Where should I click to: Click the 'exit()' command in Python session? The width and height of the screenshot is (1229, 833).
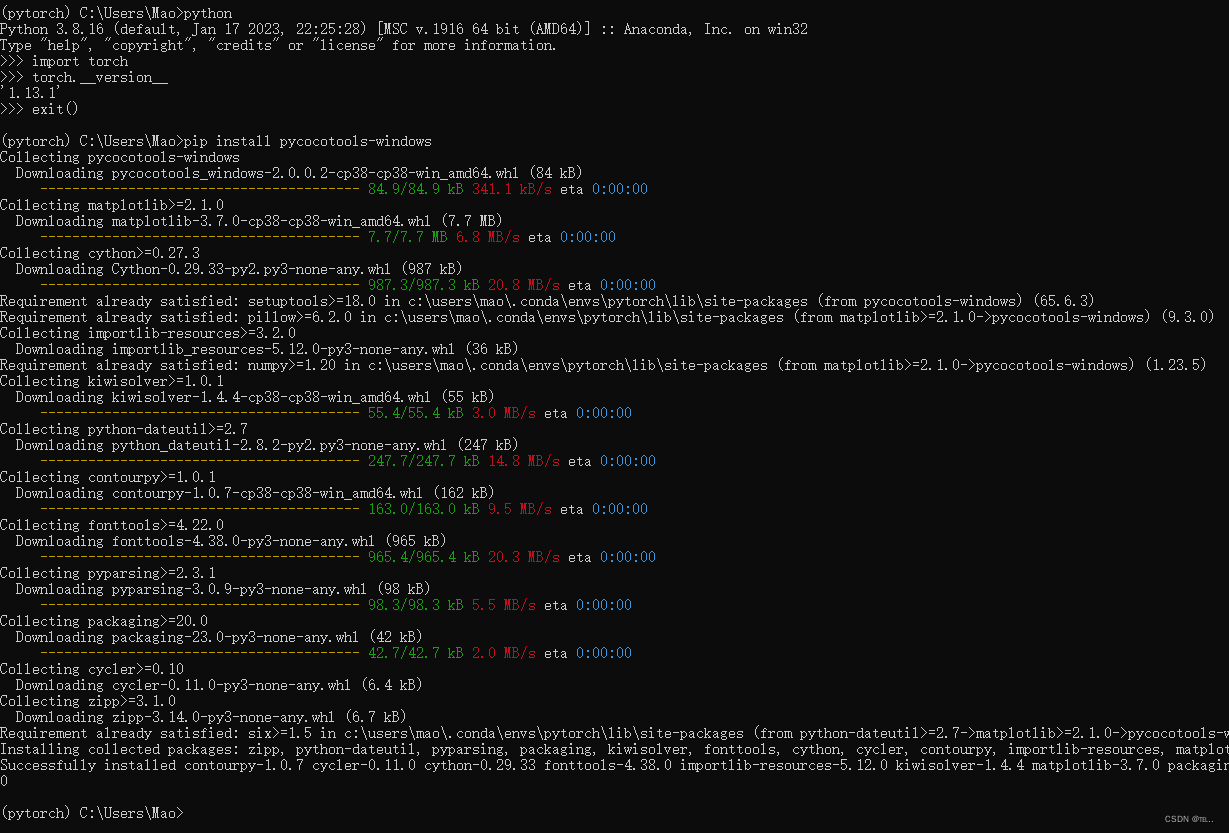tap(57, 108)
